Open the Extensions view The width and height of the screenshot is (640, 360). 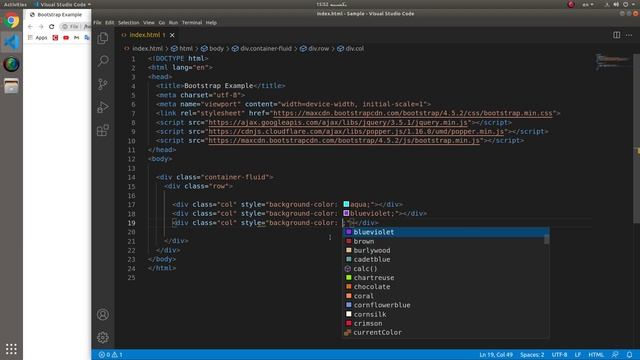click(x=103, y=131)
